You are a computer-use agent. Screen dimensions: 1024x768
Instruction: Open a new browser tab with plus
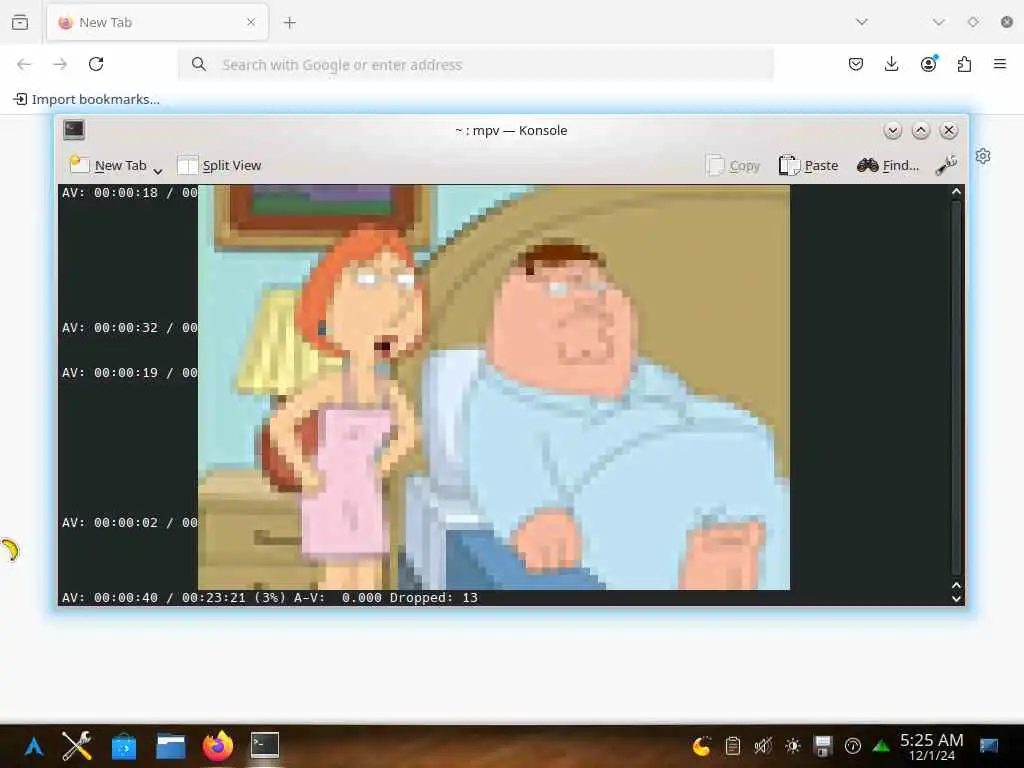[x=289, y=23]
